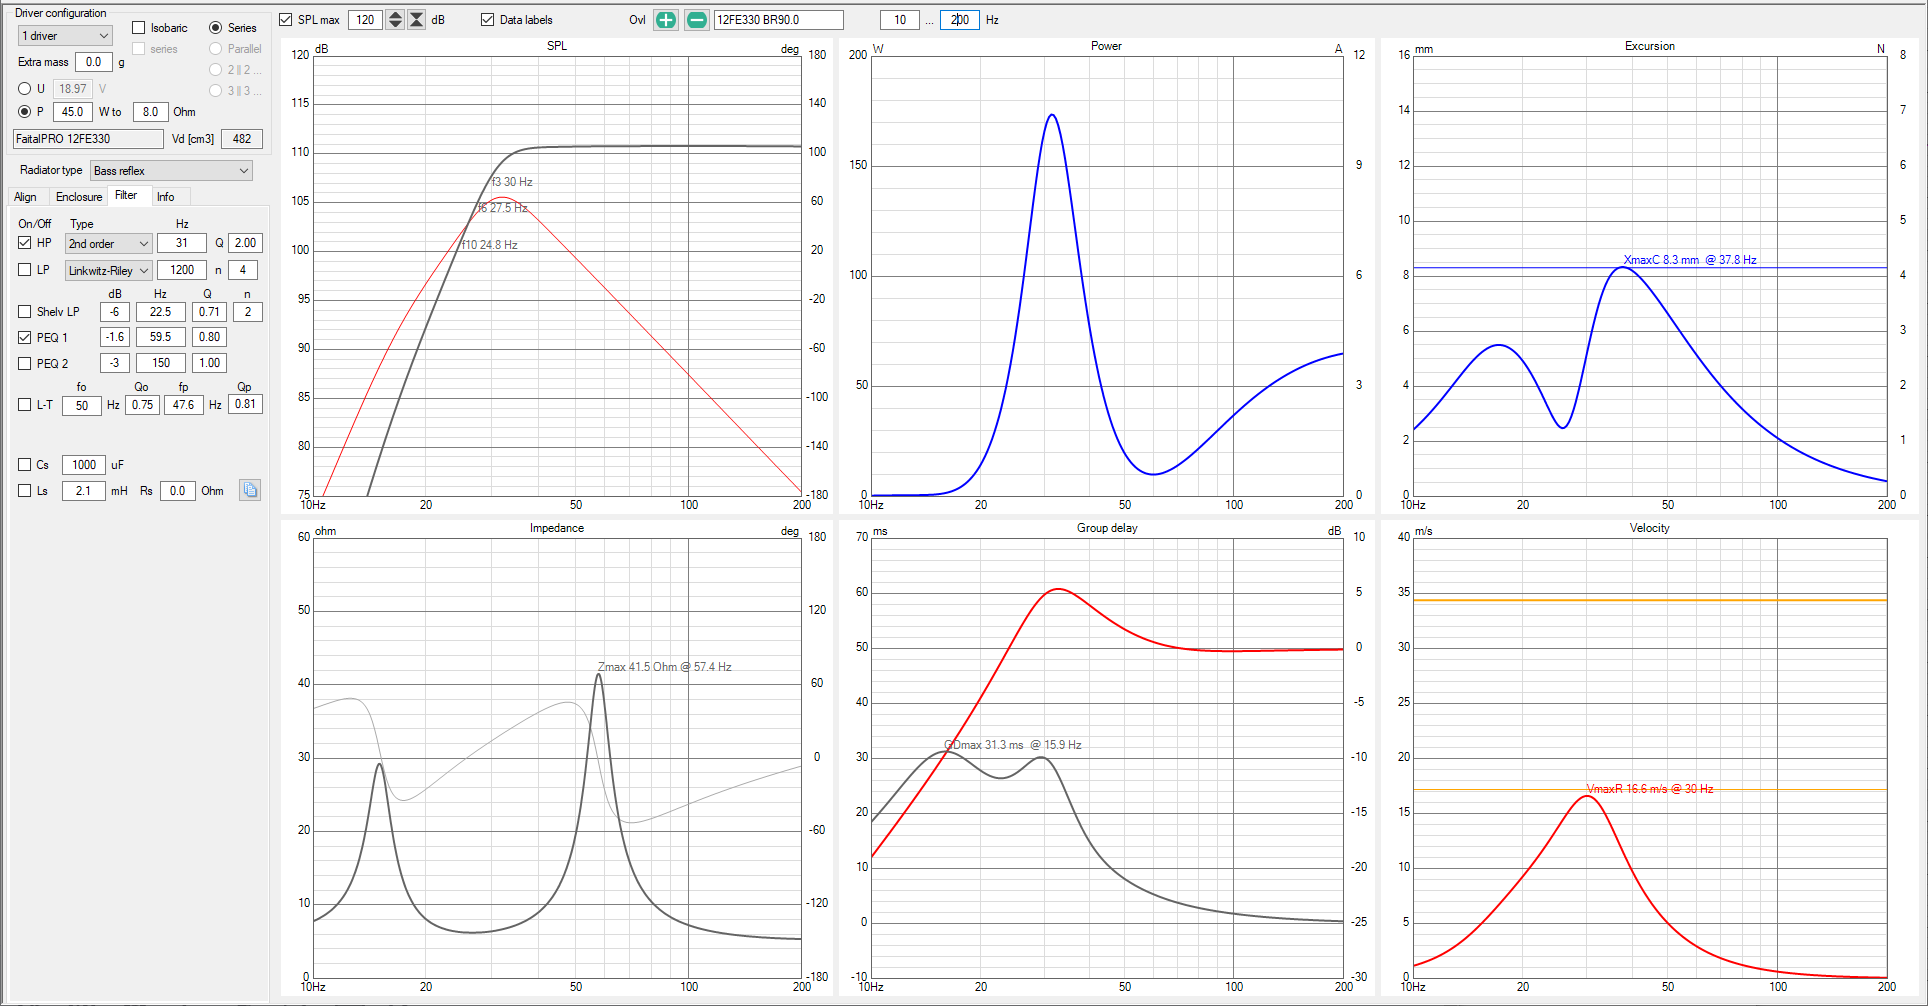1928x1006 pixels.
Task: Select the P power radio button
Action: [x=25, y=112]
